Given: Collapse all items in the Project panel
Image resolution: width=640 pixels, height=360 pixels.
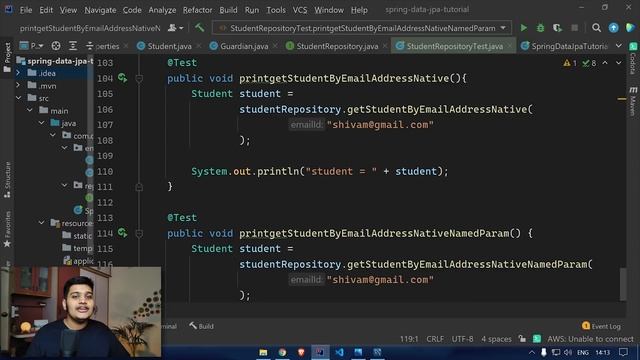Looking at the screenshot, I should pos(89,46).
